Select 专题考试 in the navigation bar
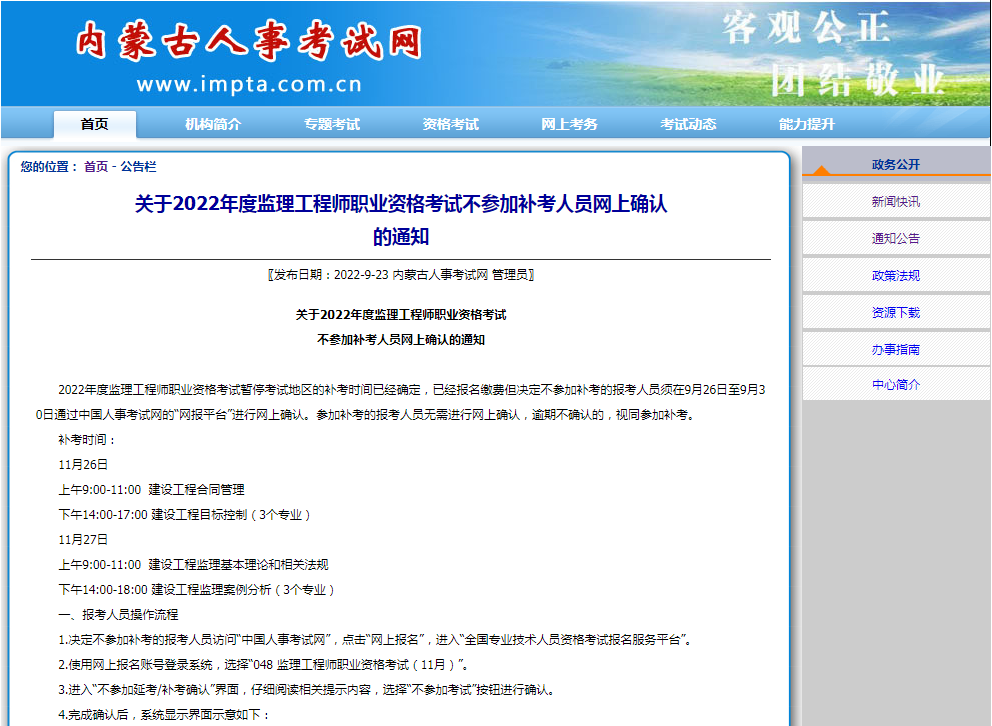992x726 pixels. coord(332,124)
